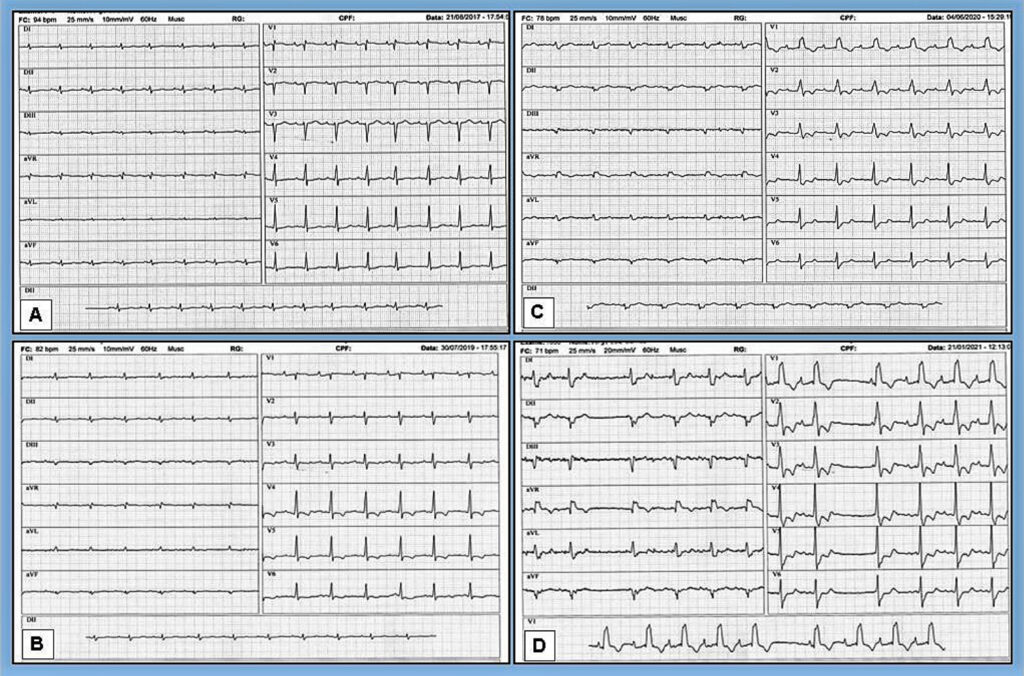Click the DII lead label in panel D
Screen dimensions: 1024x676
click(531, 404)
